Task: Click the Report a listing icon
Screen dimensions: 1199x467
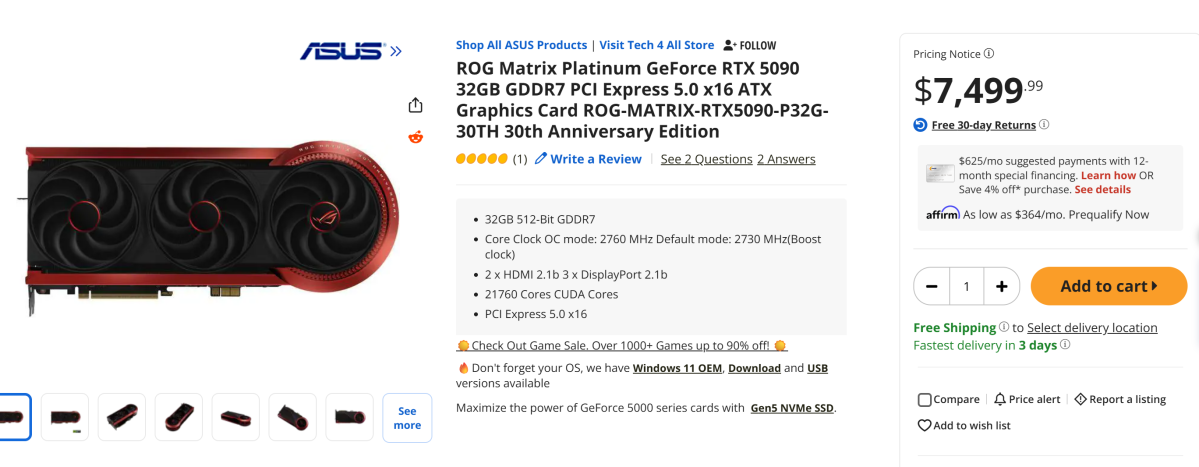Action: (1080, 399)
